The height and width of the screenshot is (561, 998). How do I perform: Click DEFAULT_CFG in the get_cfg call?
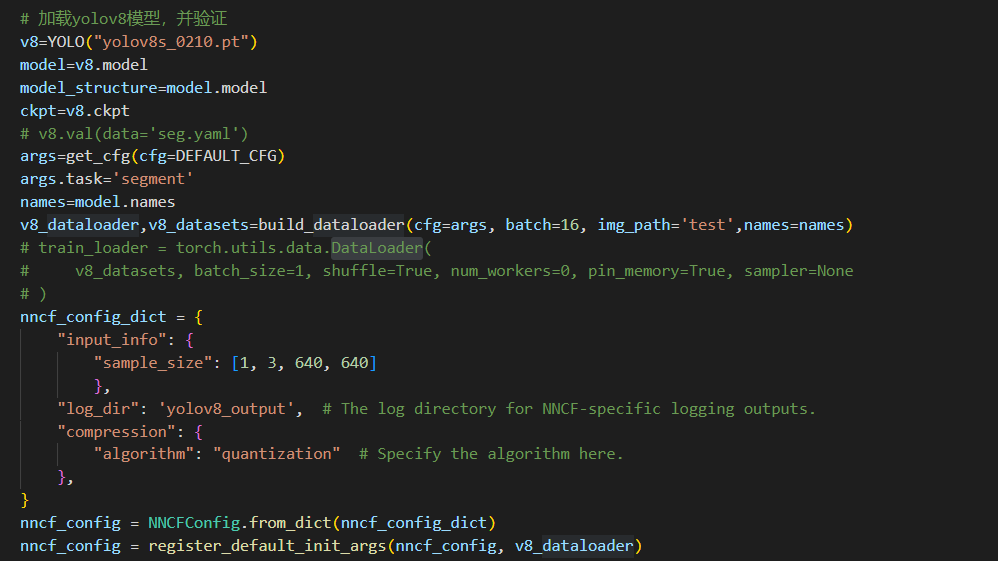[x=226, y=156]
